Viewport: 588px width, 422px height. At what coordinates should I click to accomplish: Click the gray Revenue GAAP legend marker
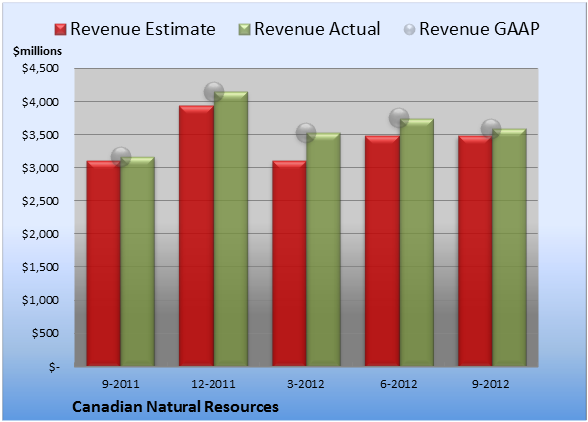coord(409,30)
